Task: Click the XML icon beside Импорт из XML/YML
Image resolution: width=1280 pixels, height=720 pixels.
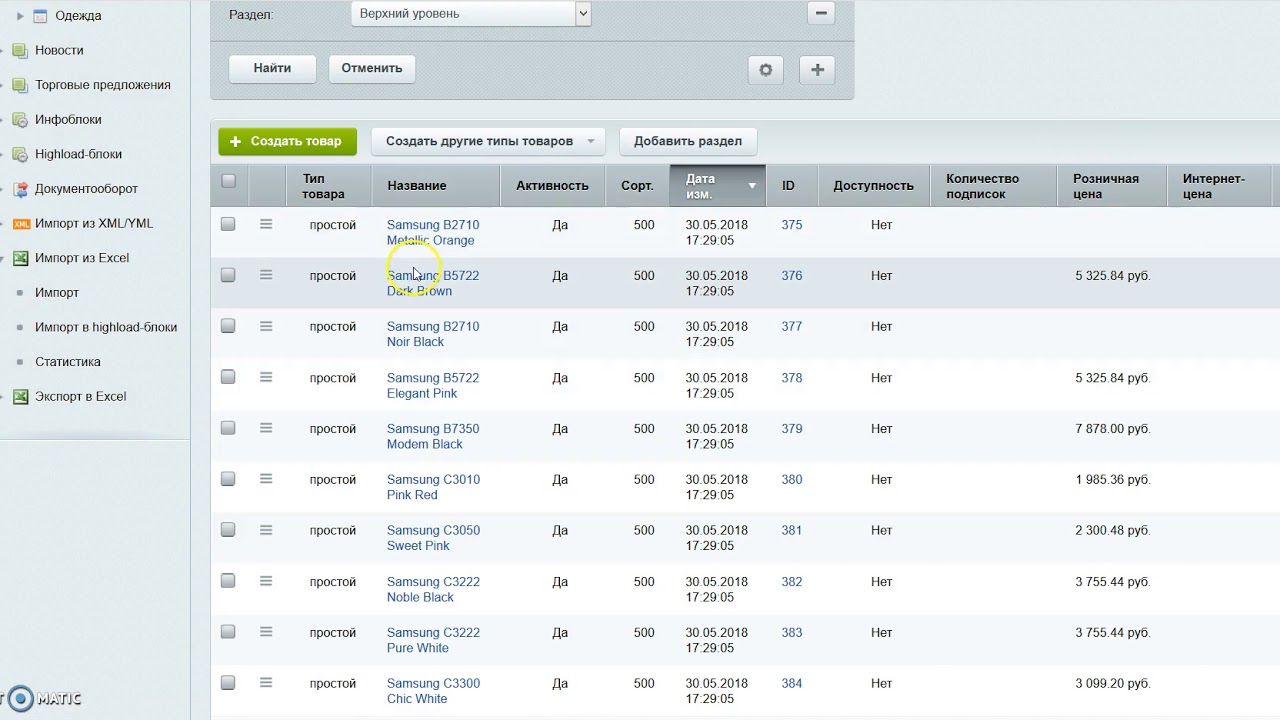Action: [19, 224]
